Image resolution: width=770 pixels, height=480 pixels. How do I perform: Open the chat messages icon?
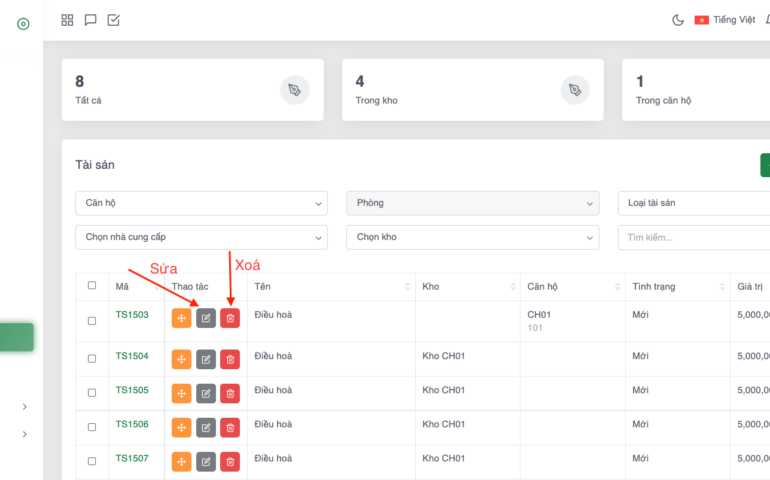[x=90, y=20]
